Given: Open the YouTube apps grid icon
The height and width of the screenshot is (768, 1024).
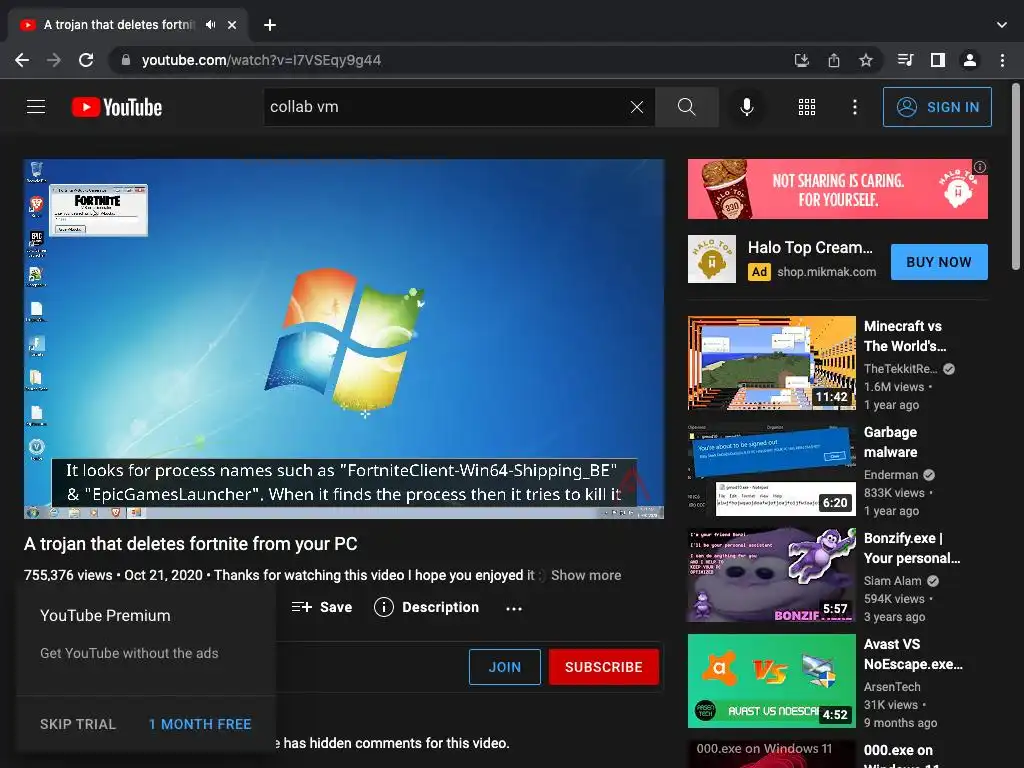Looking at the screenshot, I should [807, 107].
